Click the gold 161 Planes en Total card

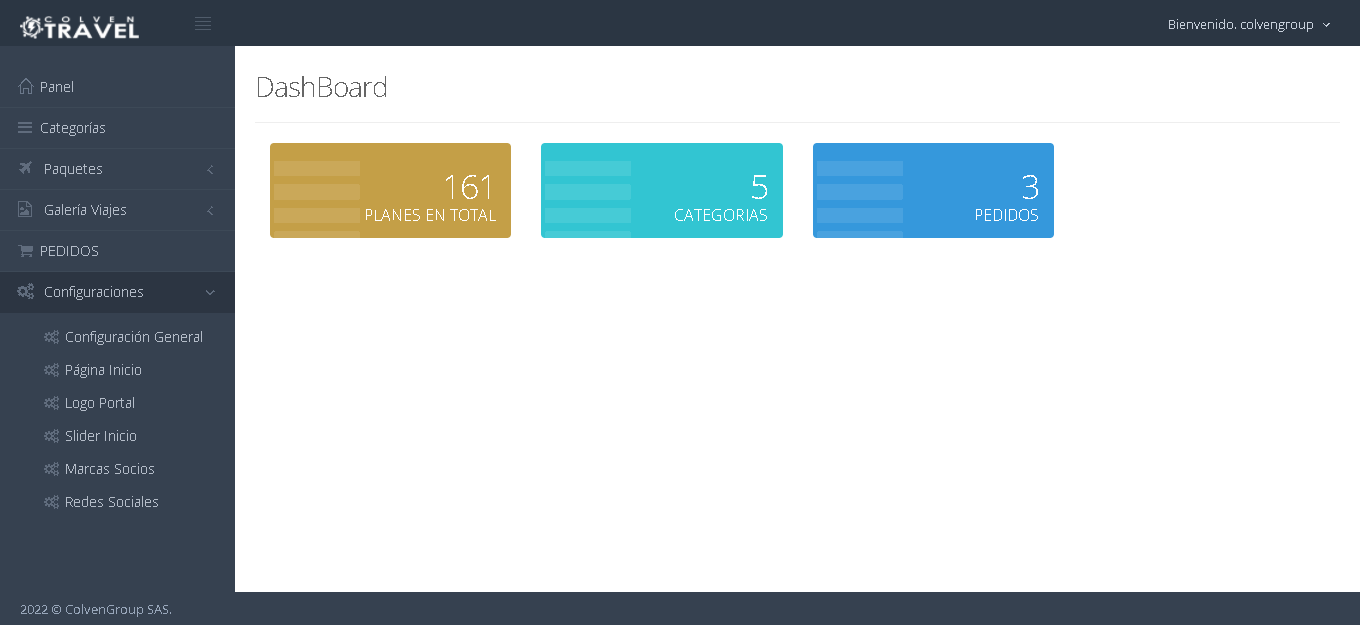pos(390,190)
